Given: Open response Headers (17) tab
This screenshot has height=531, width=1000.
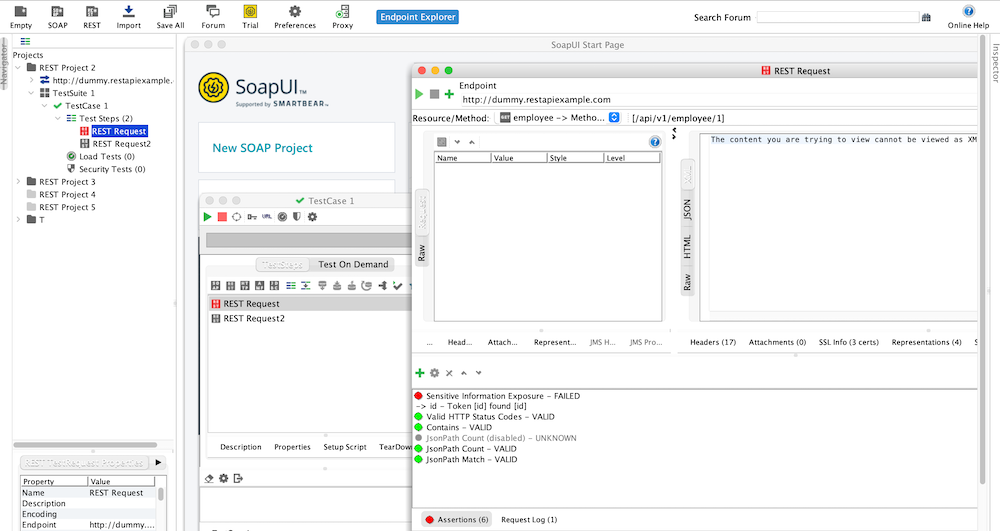Looking at the screenshot, I should pyautogui.click(x=713, y=342).
